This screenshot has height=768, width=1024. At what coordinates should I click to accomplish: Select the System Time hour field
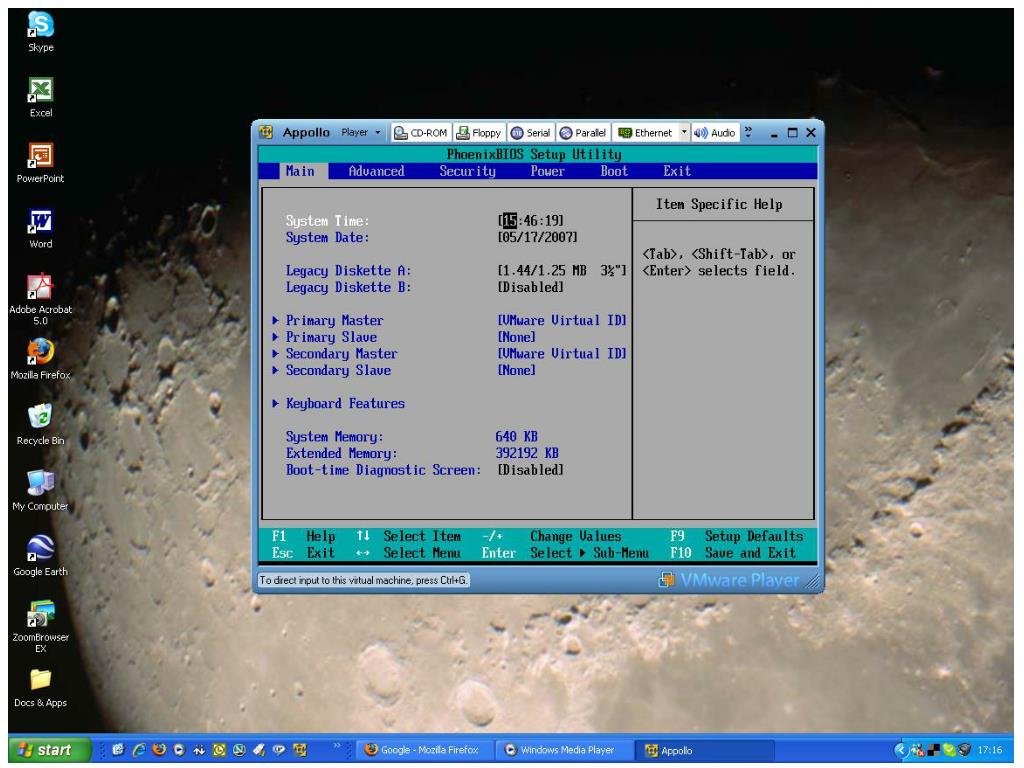pyautogui.click(x=509, y=221)
